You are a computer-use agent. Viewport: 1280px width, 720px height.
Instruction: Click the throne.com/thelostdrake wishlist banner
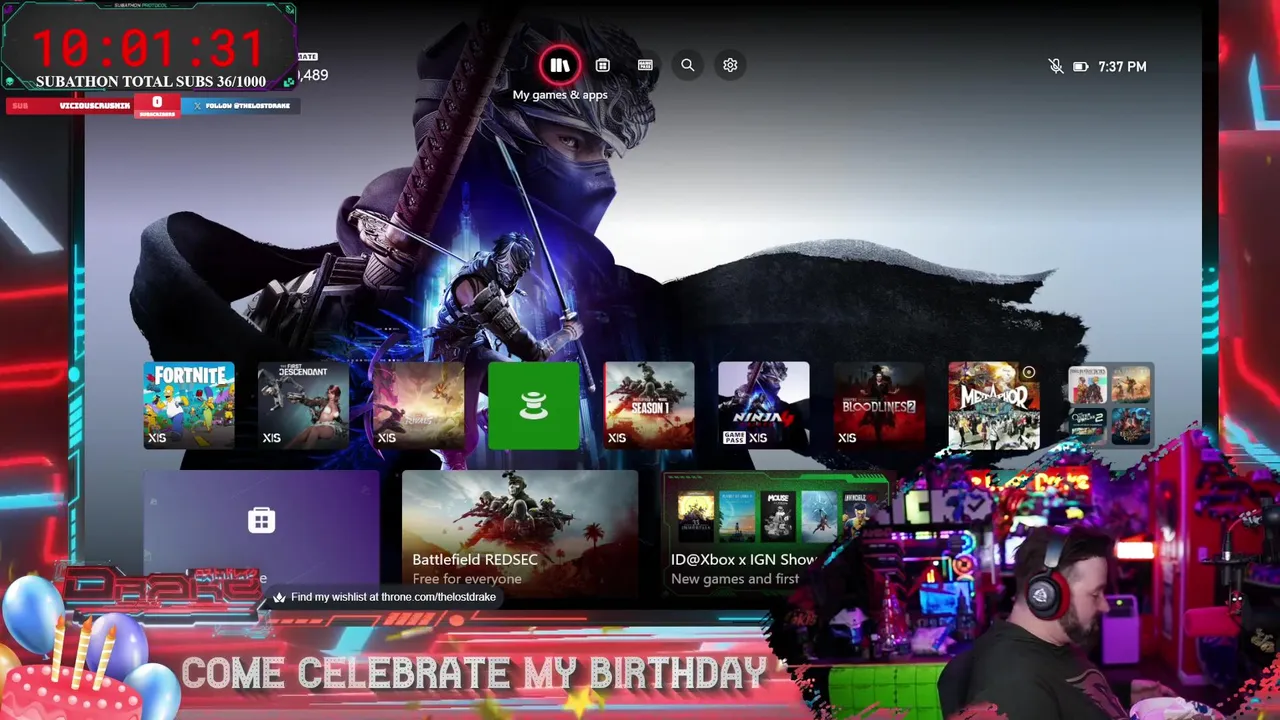click(x=384, y=597)
